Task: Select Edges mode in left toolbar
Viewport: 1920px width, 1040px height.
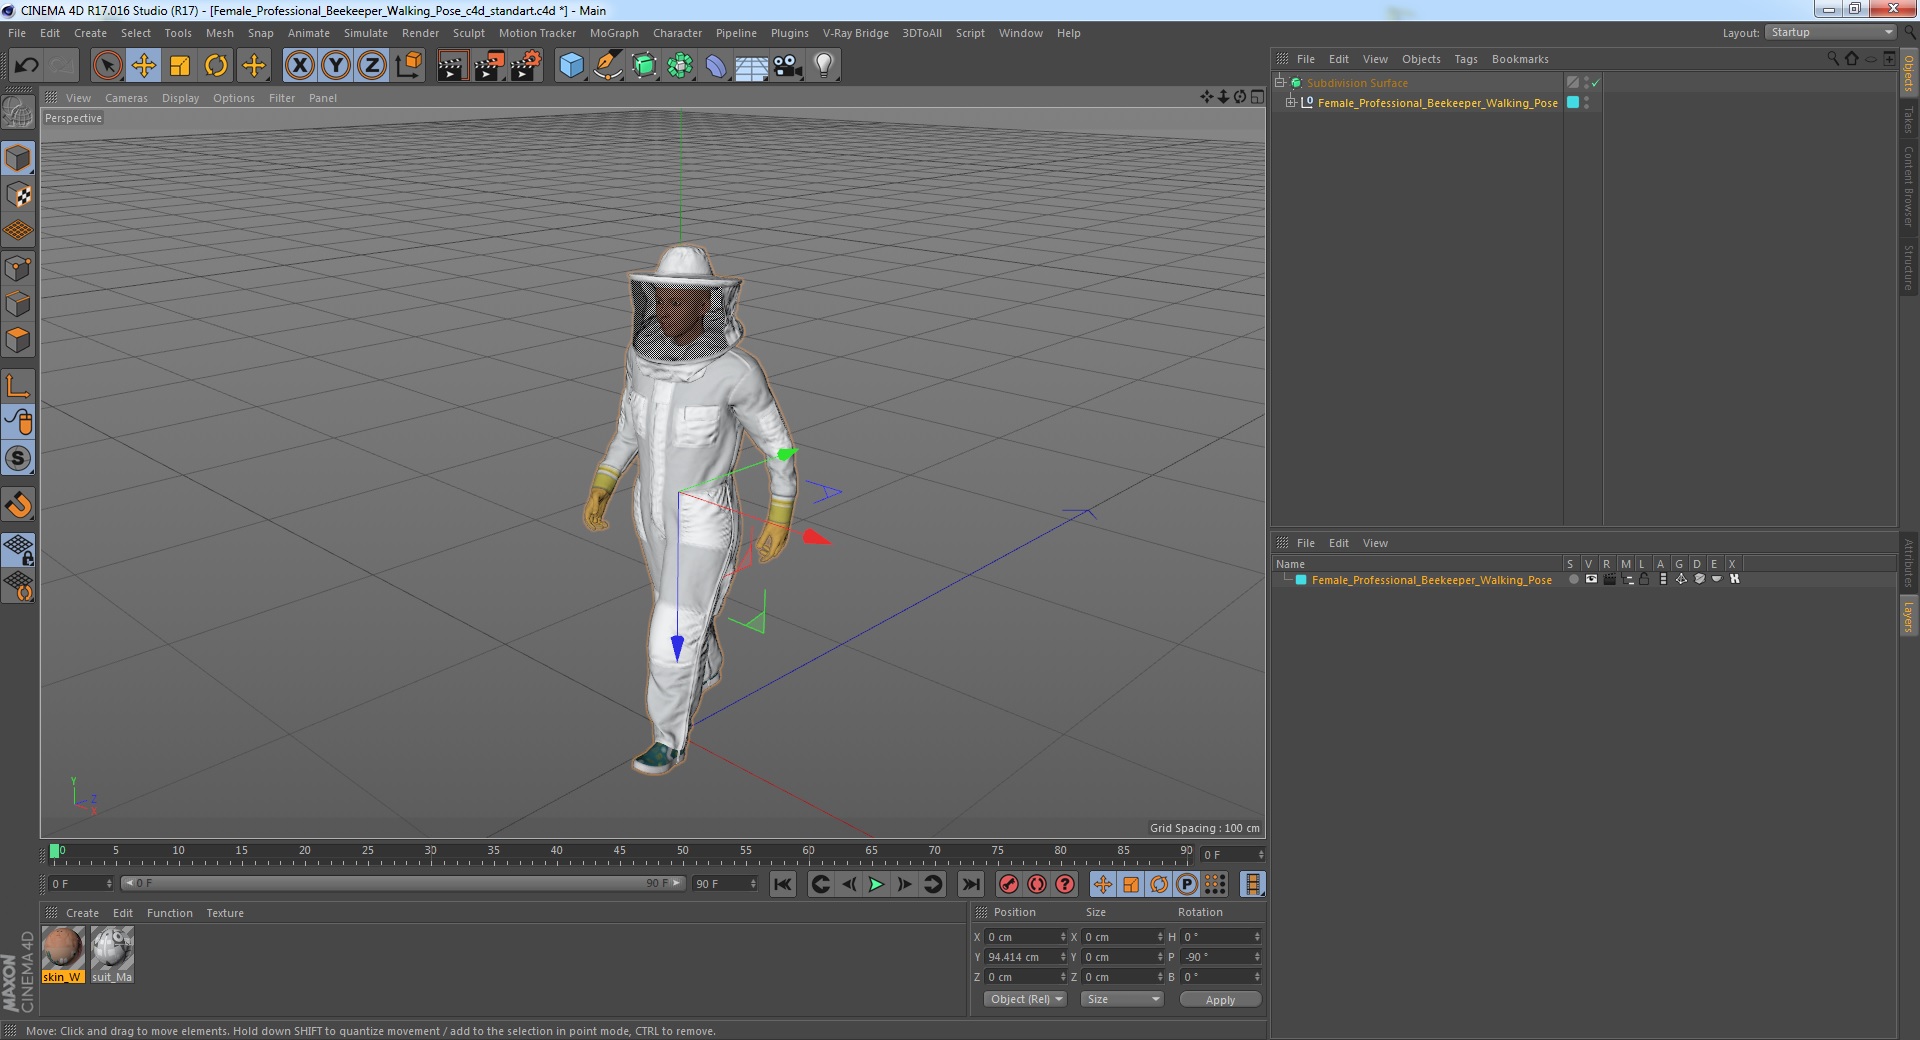Action: pyautogui.click(x=18, y=304)
